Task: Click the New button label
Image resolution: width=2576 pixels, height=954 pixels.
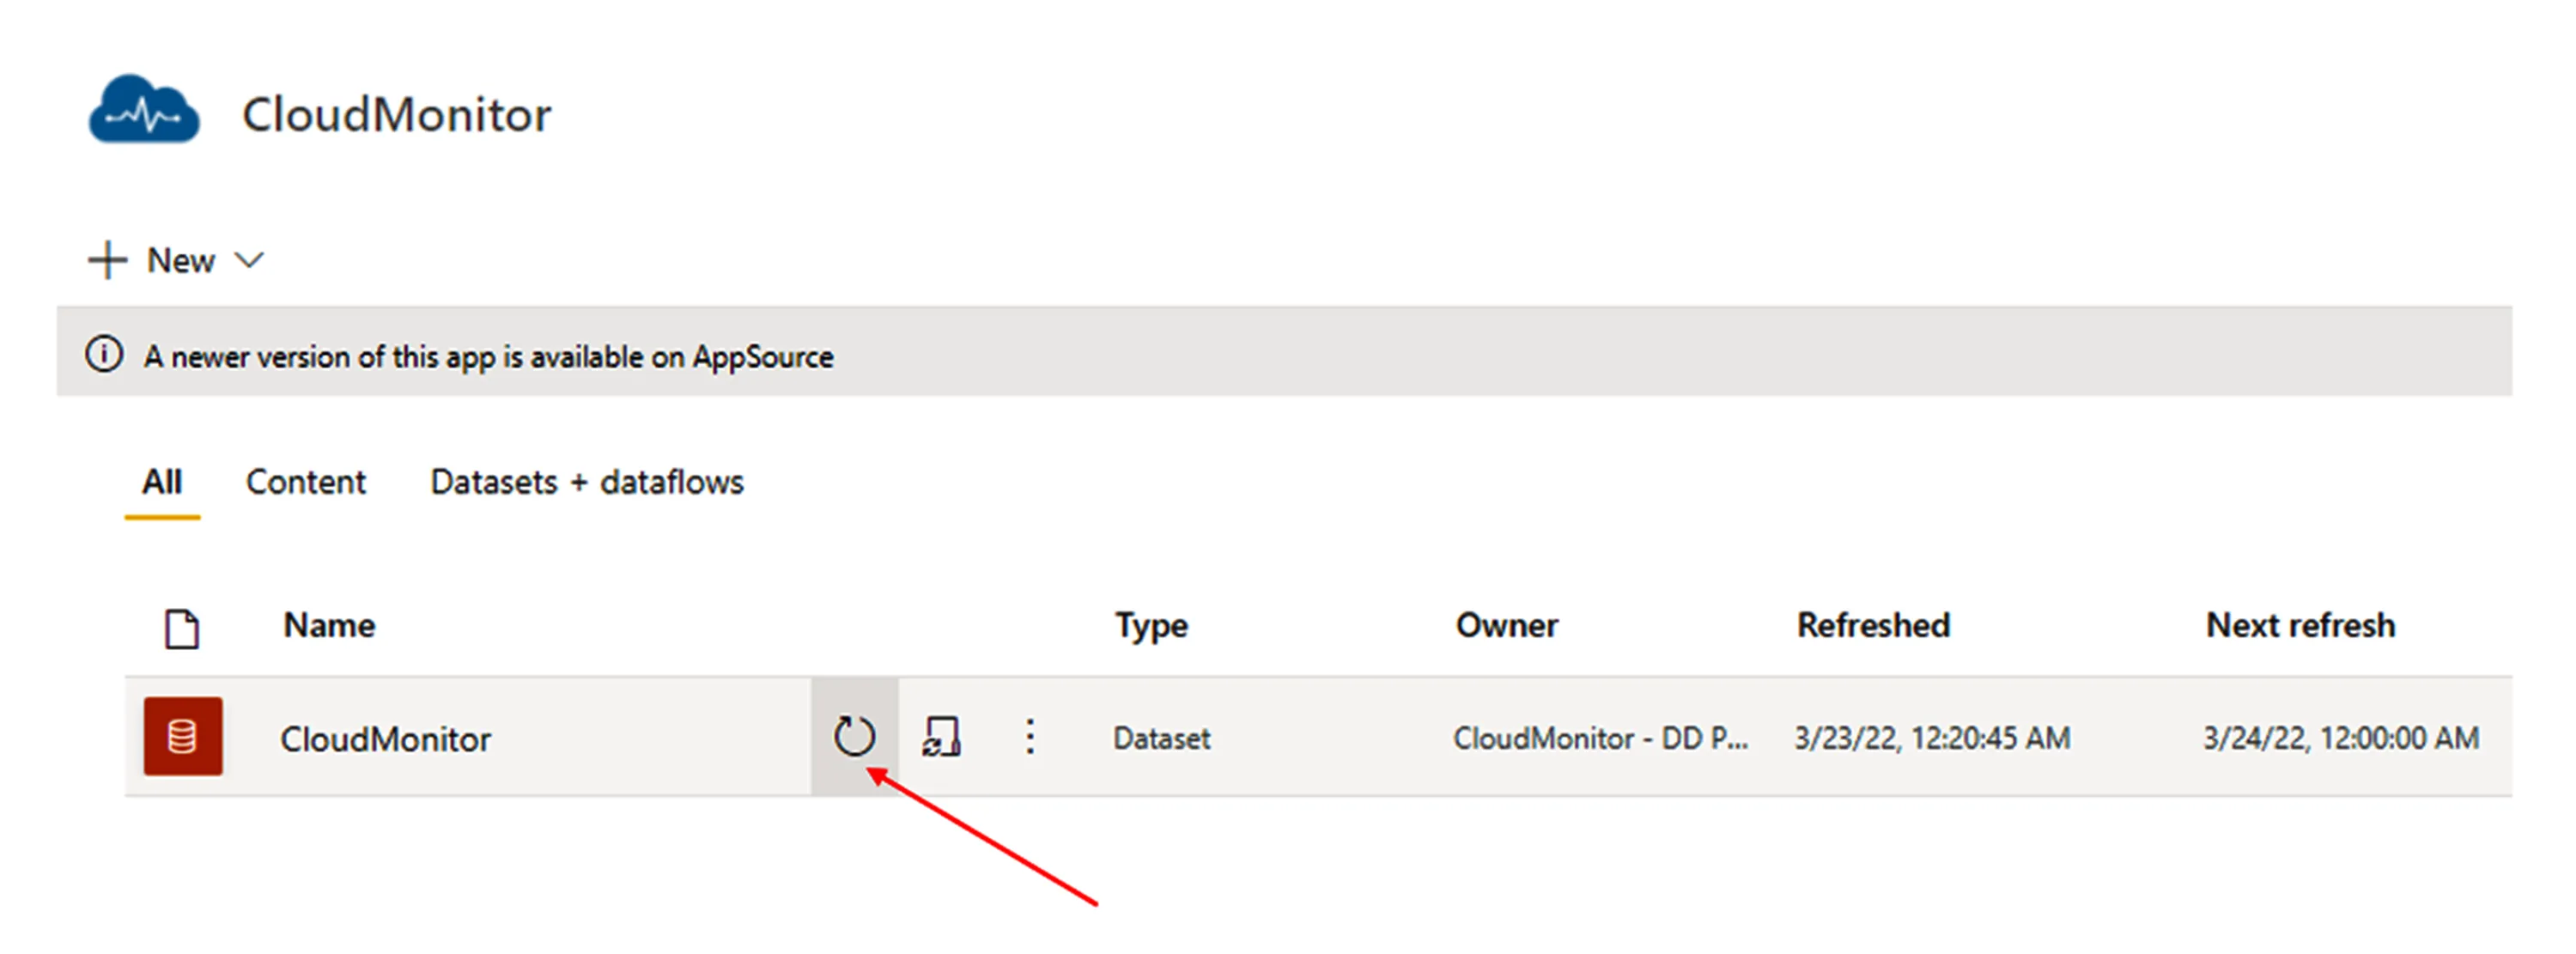Action: tap(181, 260)
